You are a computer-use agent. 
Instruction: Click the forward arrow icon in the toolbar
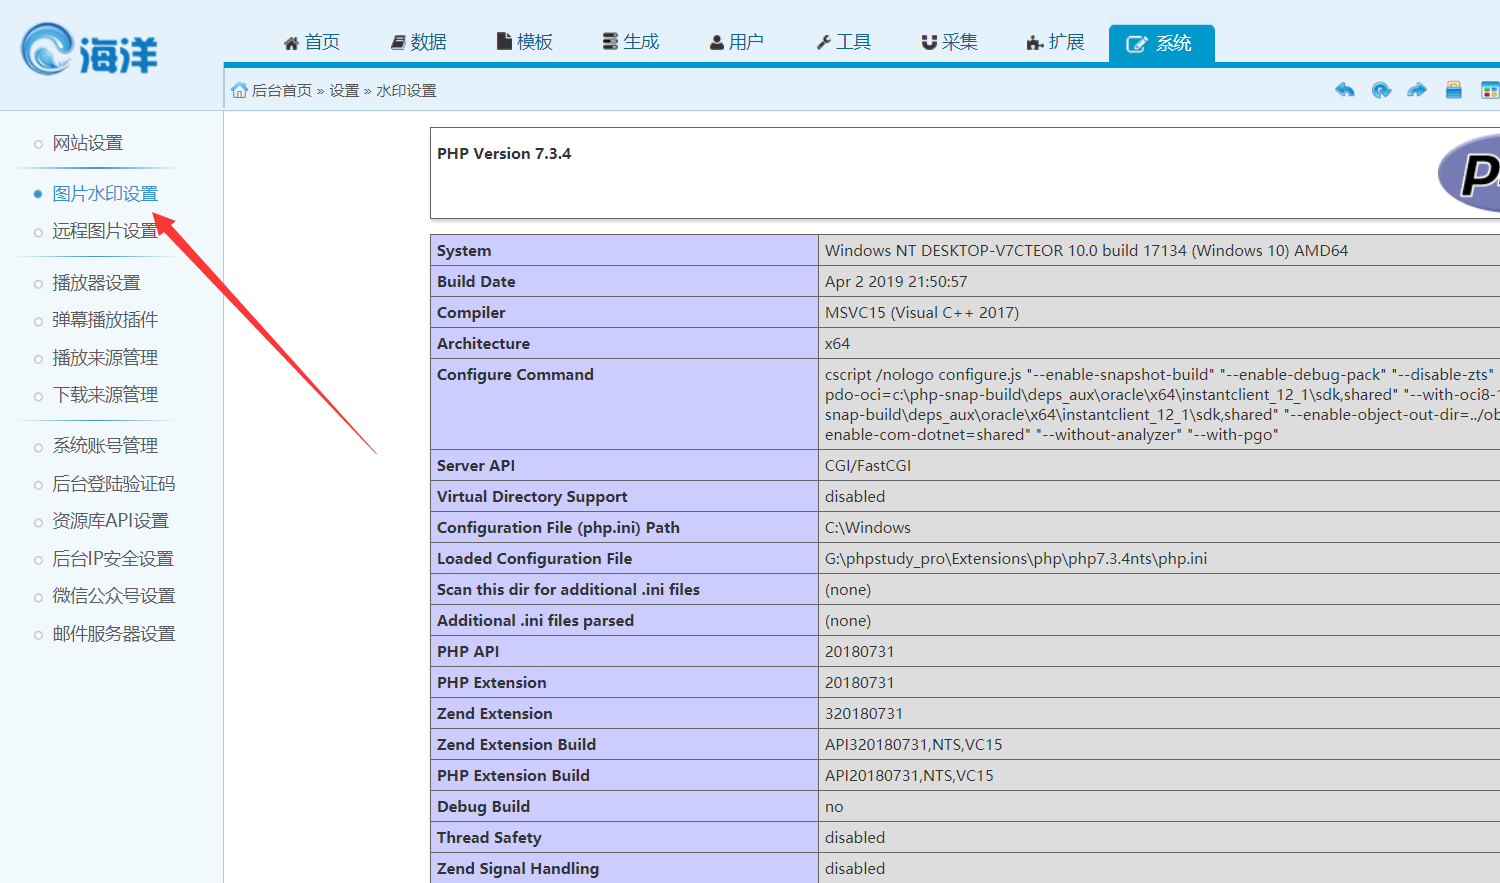pos(1417,90)
